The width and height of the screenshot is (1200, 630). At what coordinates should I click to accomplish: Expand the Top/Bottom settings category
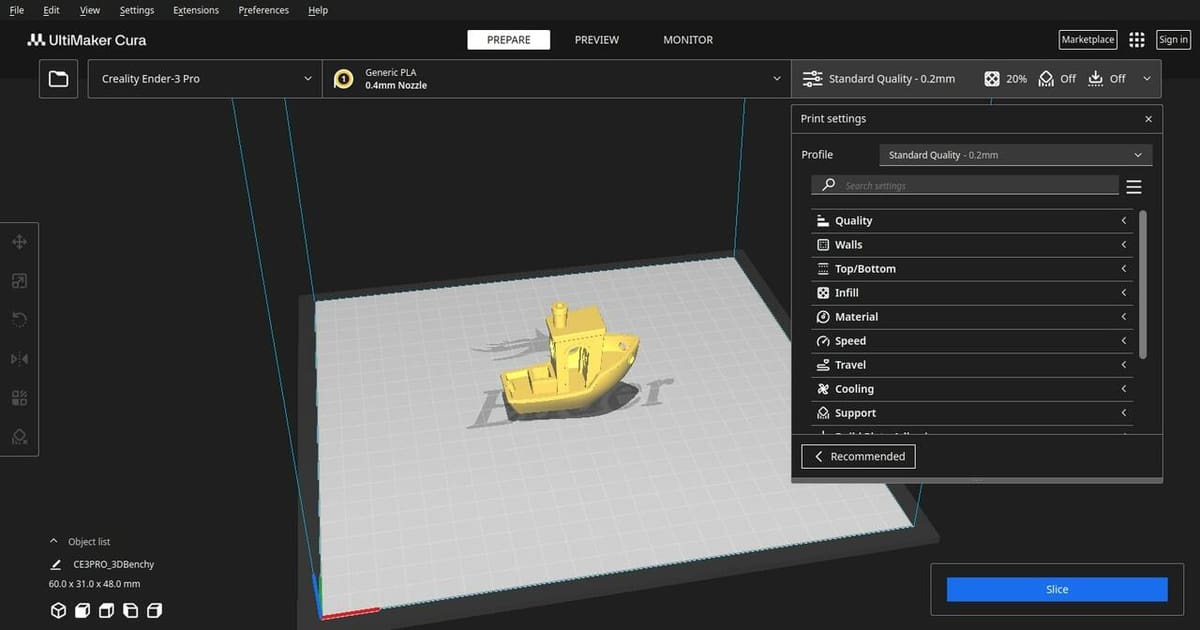(x=972, y=269)
